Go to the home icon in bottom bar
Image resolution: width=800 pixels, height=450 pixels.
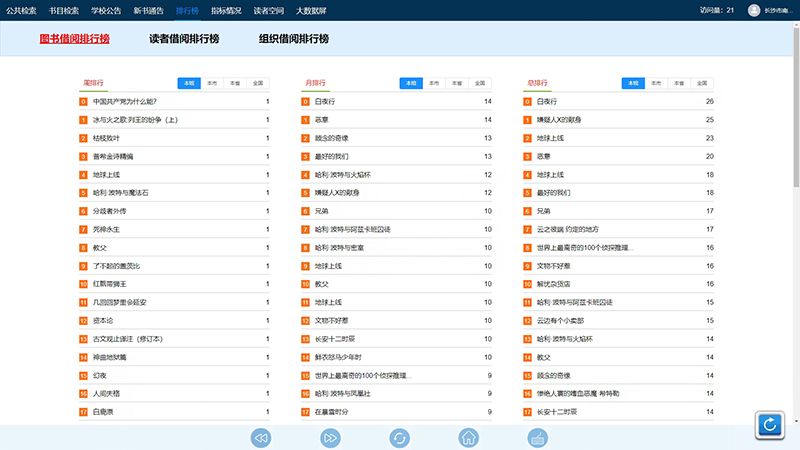click(x=468, y=438)
